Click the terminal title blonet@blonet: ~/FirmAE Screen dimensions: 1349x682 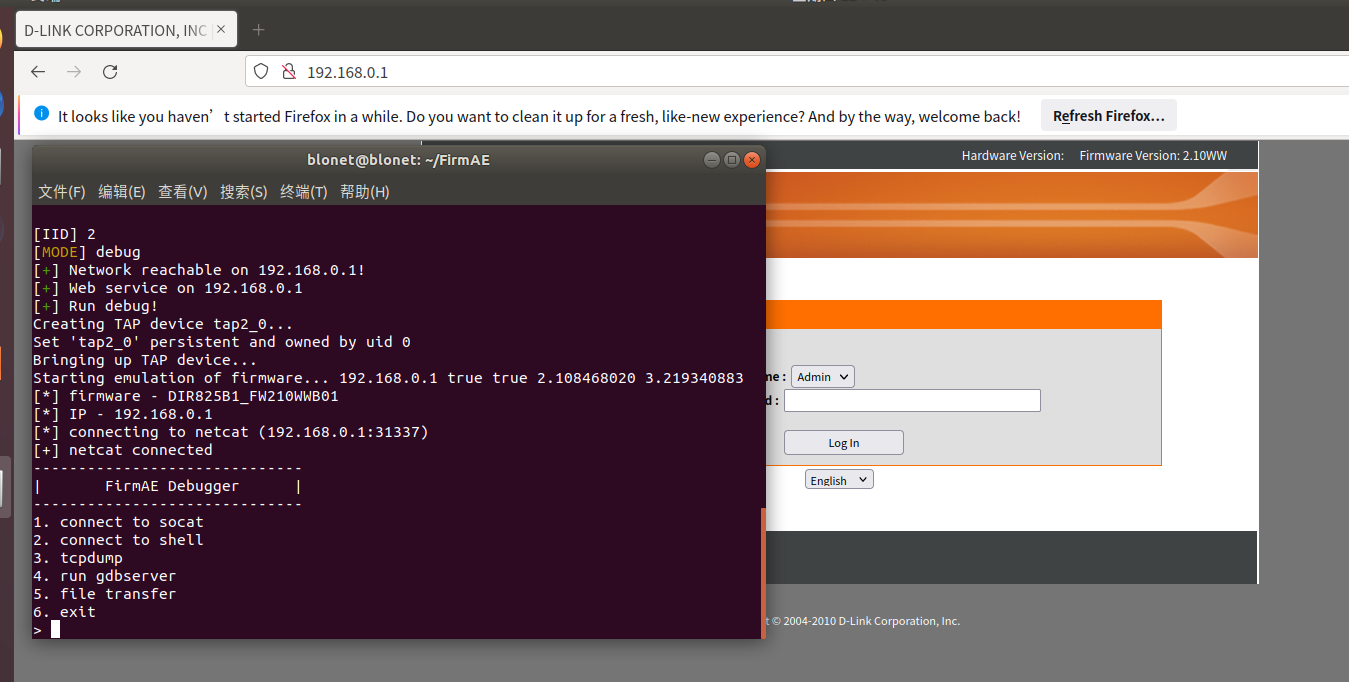(x=398, y=160)
